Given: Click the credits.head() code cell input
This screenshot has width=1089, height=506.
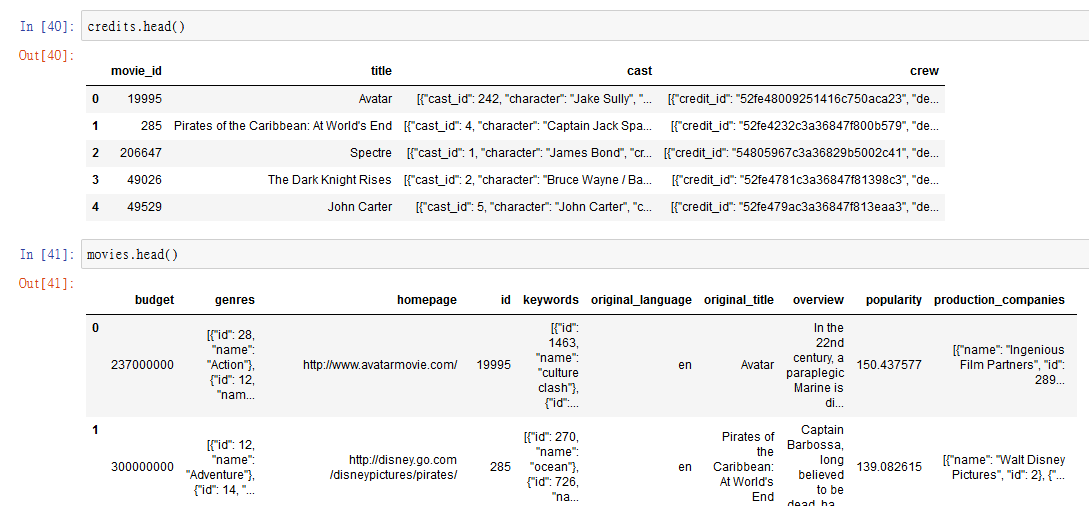Looking at the screenshot, I should pyautogui.click(x=585, y=26).
